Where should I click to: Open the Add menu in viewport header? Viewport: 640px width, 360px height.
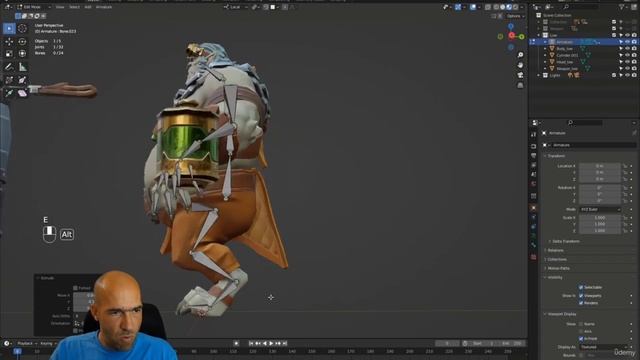[88, 7]
